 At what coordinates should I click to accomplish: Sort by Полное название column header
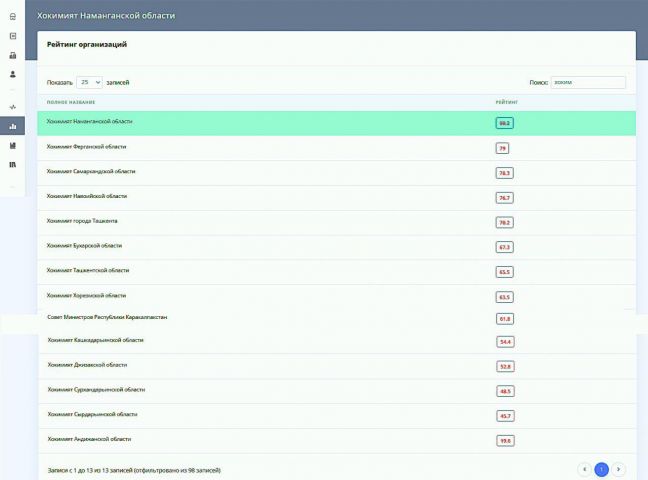coord(70,102)
